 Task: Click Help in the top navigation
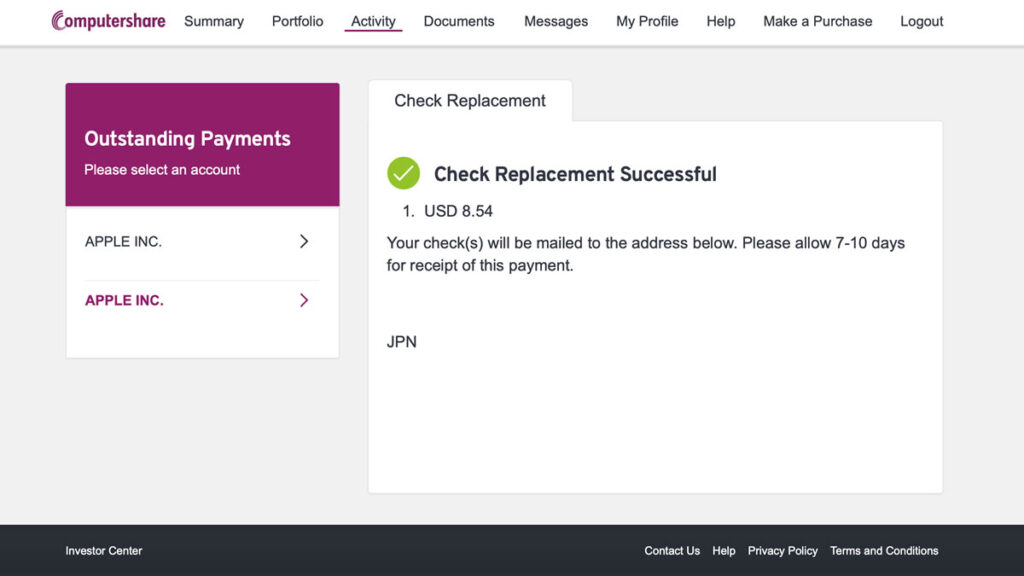[x=720, y=22]
